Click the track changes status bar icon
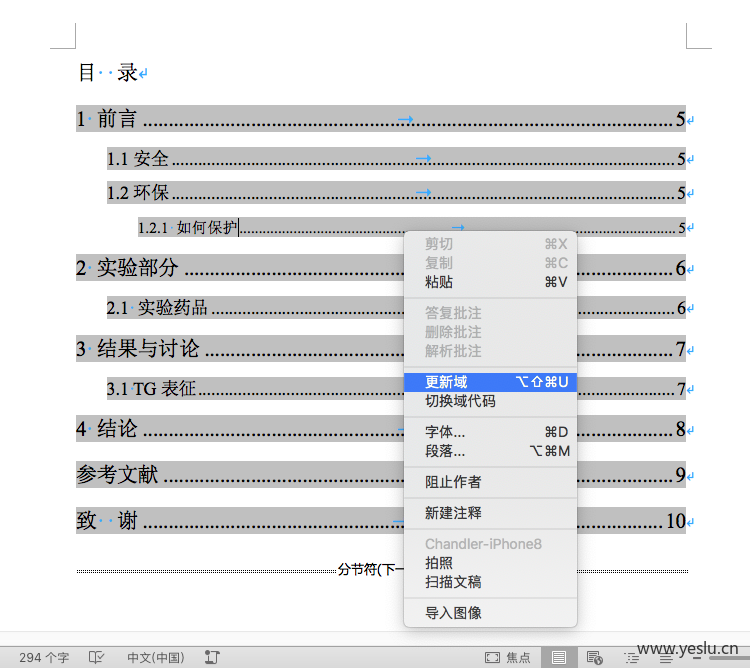 tap(212, 657)
